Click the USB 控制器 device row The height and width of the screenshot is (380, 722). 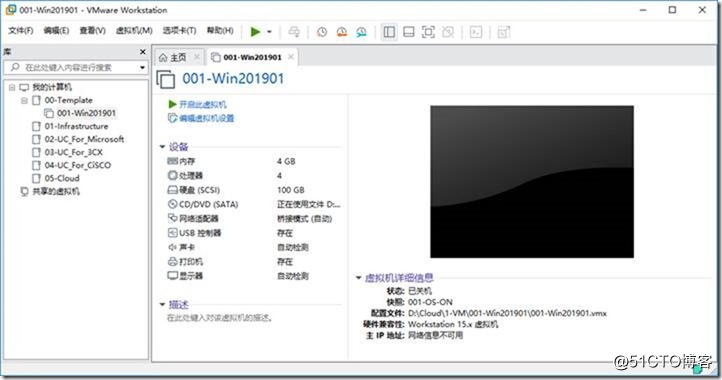[254, 233]
